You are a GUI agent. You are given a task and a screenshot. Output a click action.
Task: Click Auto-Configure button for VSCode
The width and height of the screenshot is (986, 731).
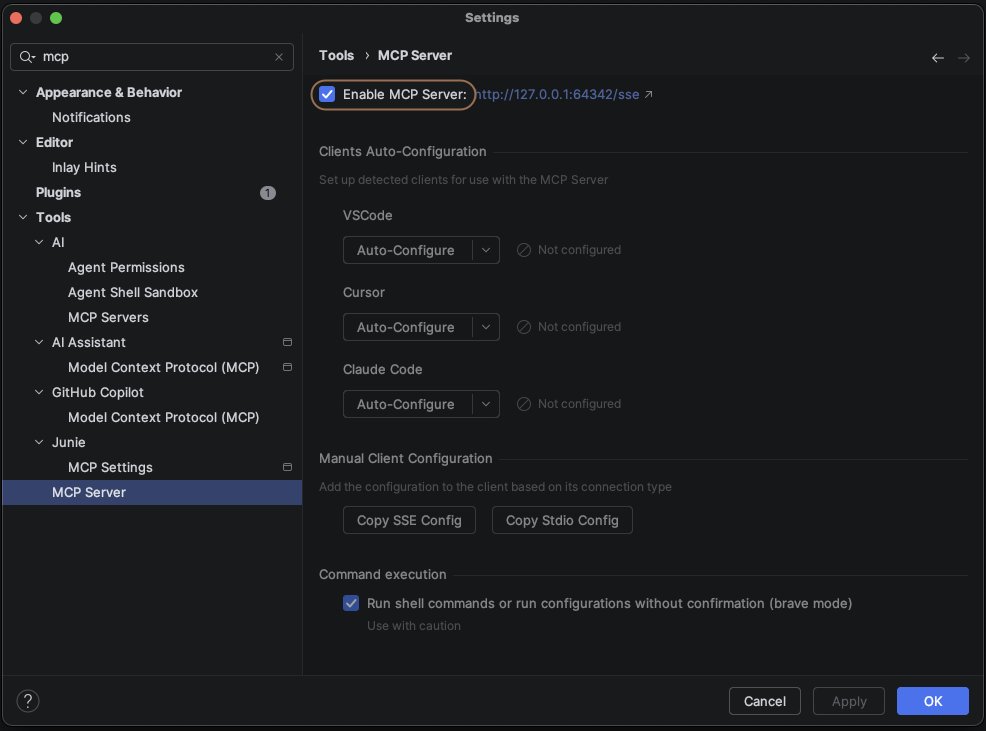407,250
